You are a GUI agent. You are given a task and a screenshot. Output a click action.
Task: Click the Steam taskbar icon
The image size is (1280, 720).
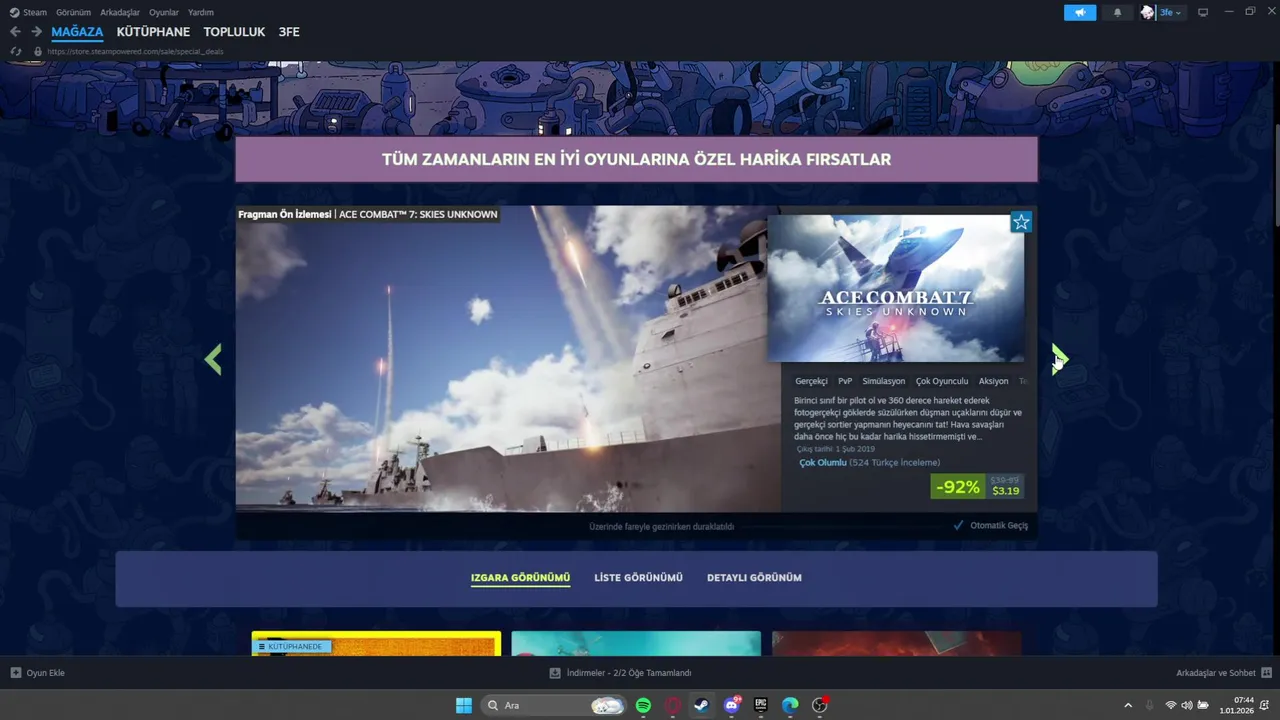coord(702,705)
